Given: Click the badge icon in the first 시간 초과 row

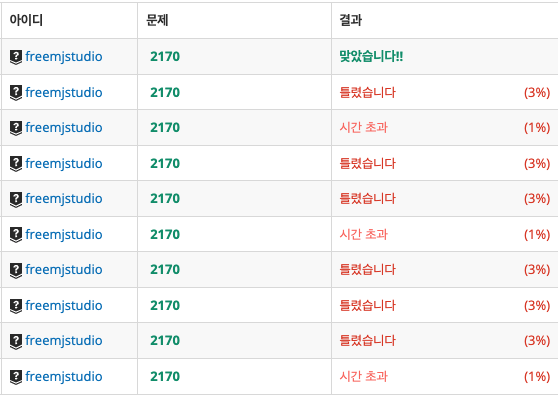Looking at the screenshot, I should (16, 128).
